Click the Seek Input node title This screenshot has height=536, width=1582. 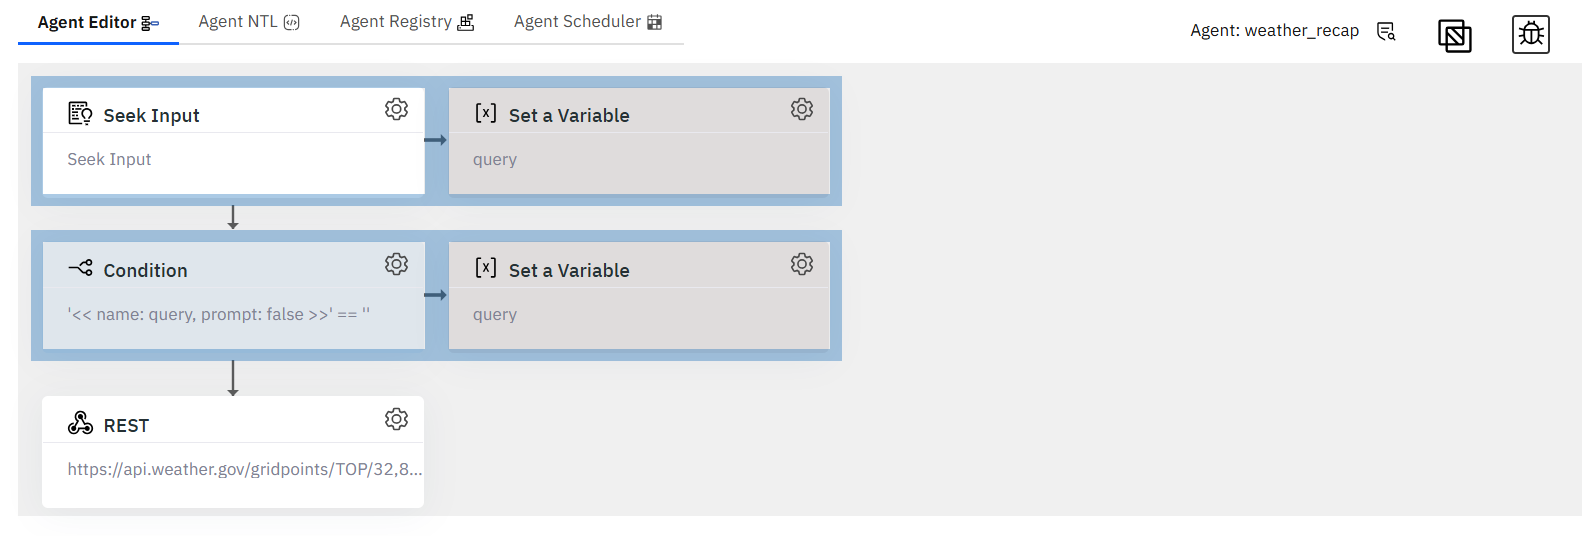coord(151,116)
